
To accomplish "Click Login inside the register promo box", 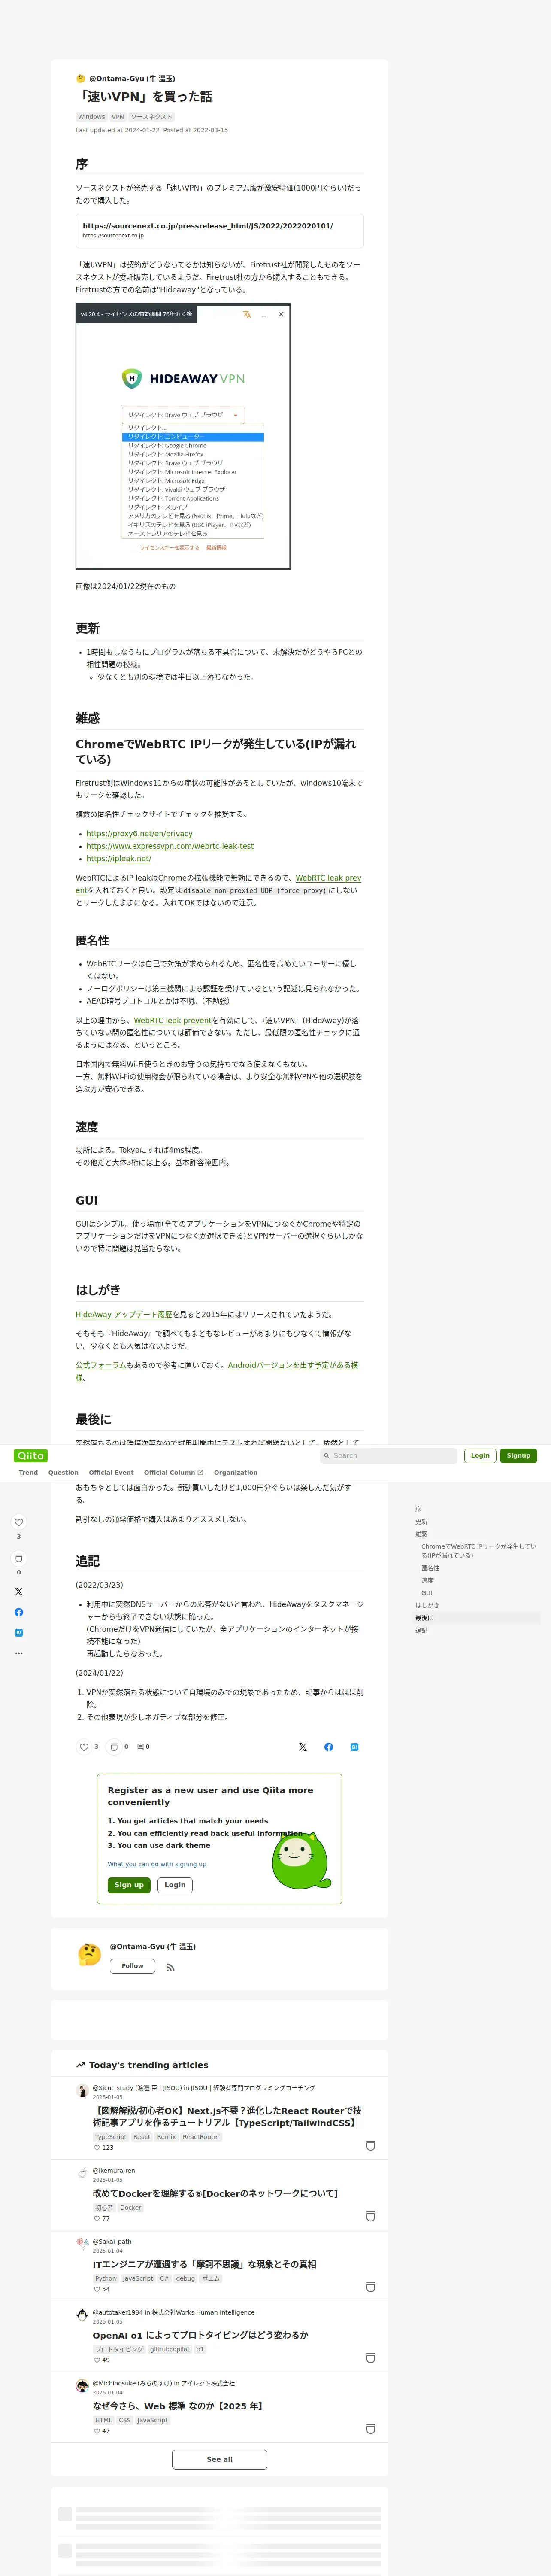I will 175,1885.
